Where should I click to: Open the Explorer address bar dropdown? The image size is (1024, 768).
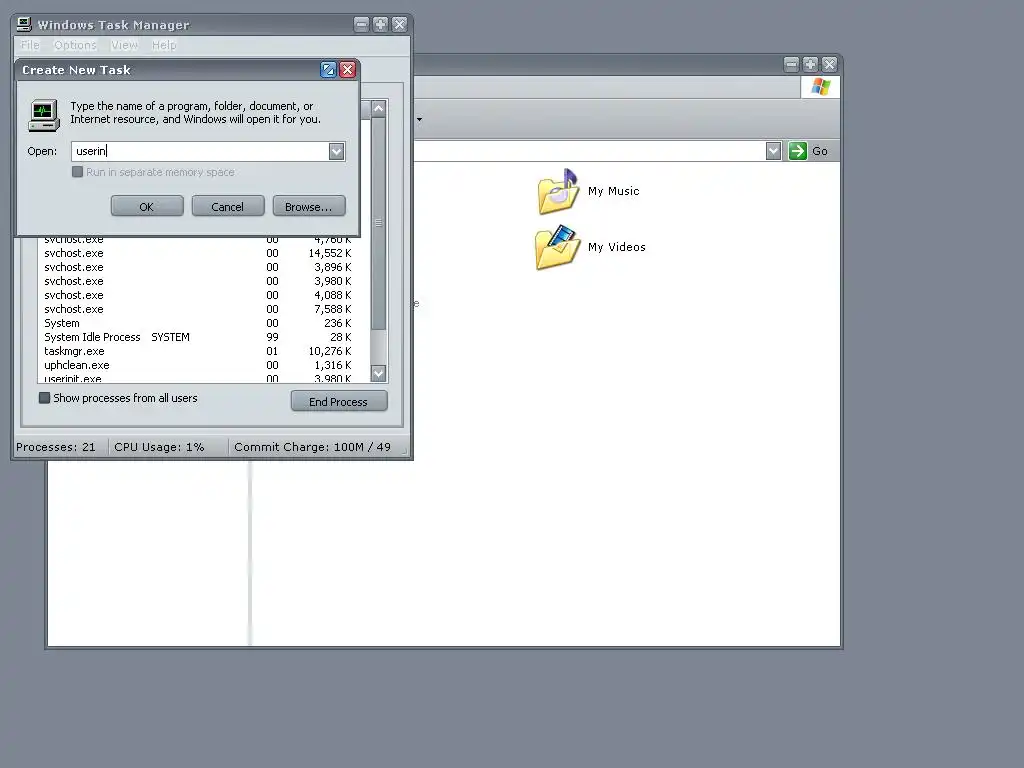pyautogui.click(x=773, y=151)
